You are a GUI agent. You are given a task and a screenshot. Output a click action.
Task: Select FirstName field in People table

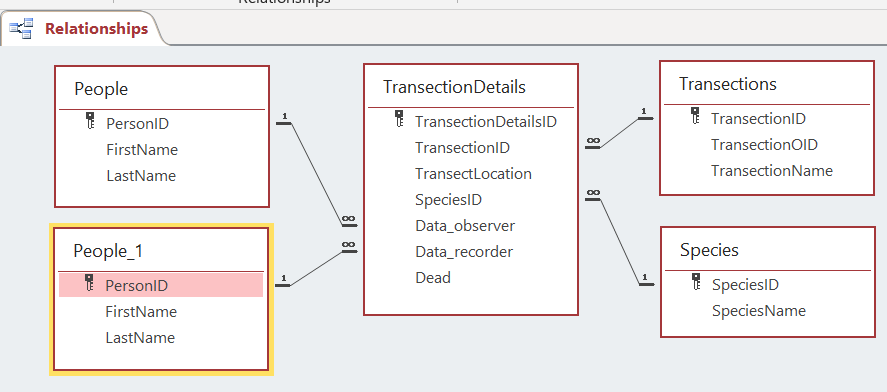click(142, 149)
